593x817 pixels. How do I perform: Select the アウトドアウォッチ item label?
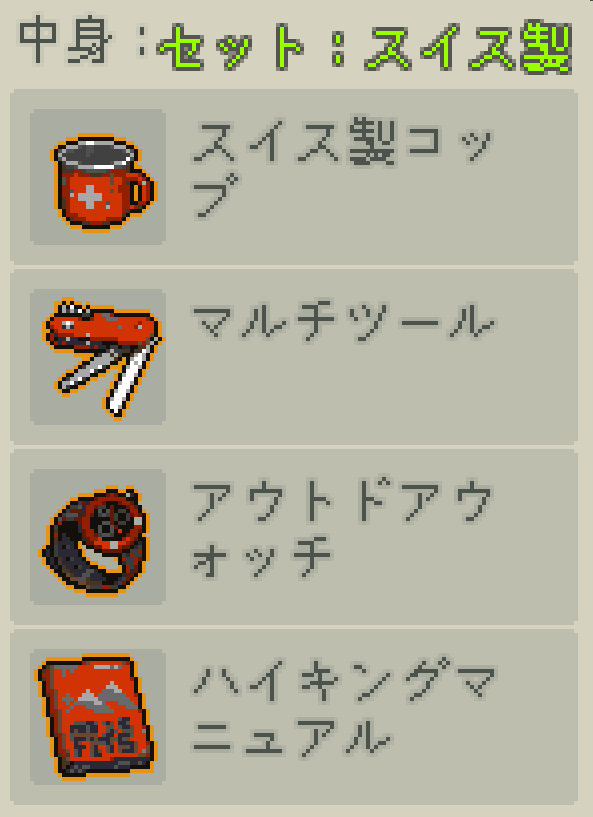[x=342, y=528]
